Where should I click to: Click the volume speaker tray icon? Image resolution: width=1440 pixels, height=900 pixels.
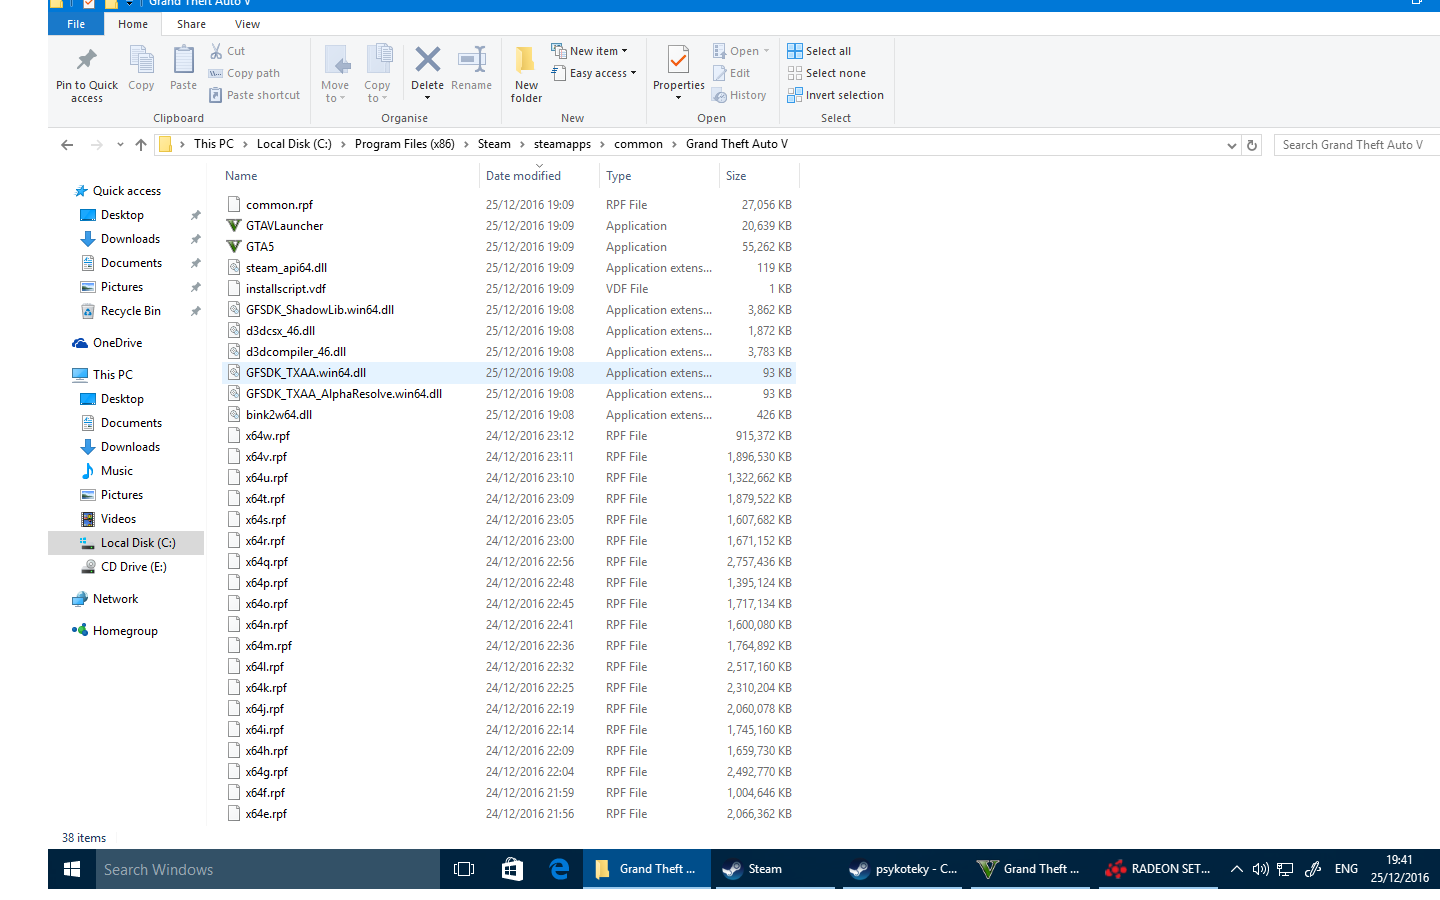click(1260, 869)
